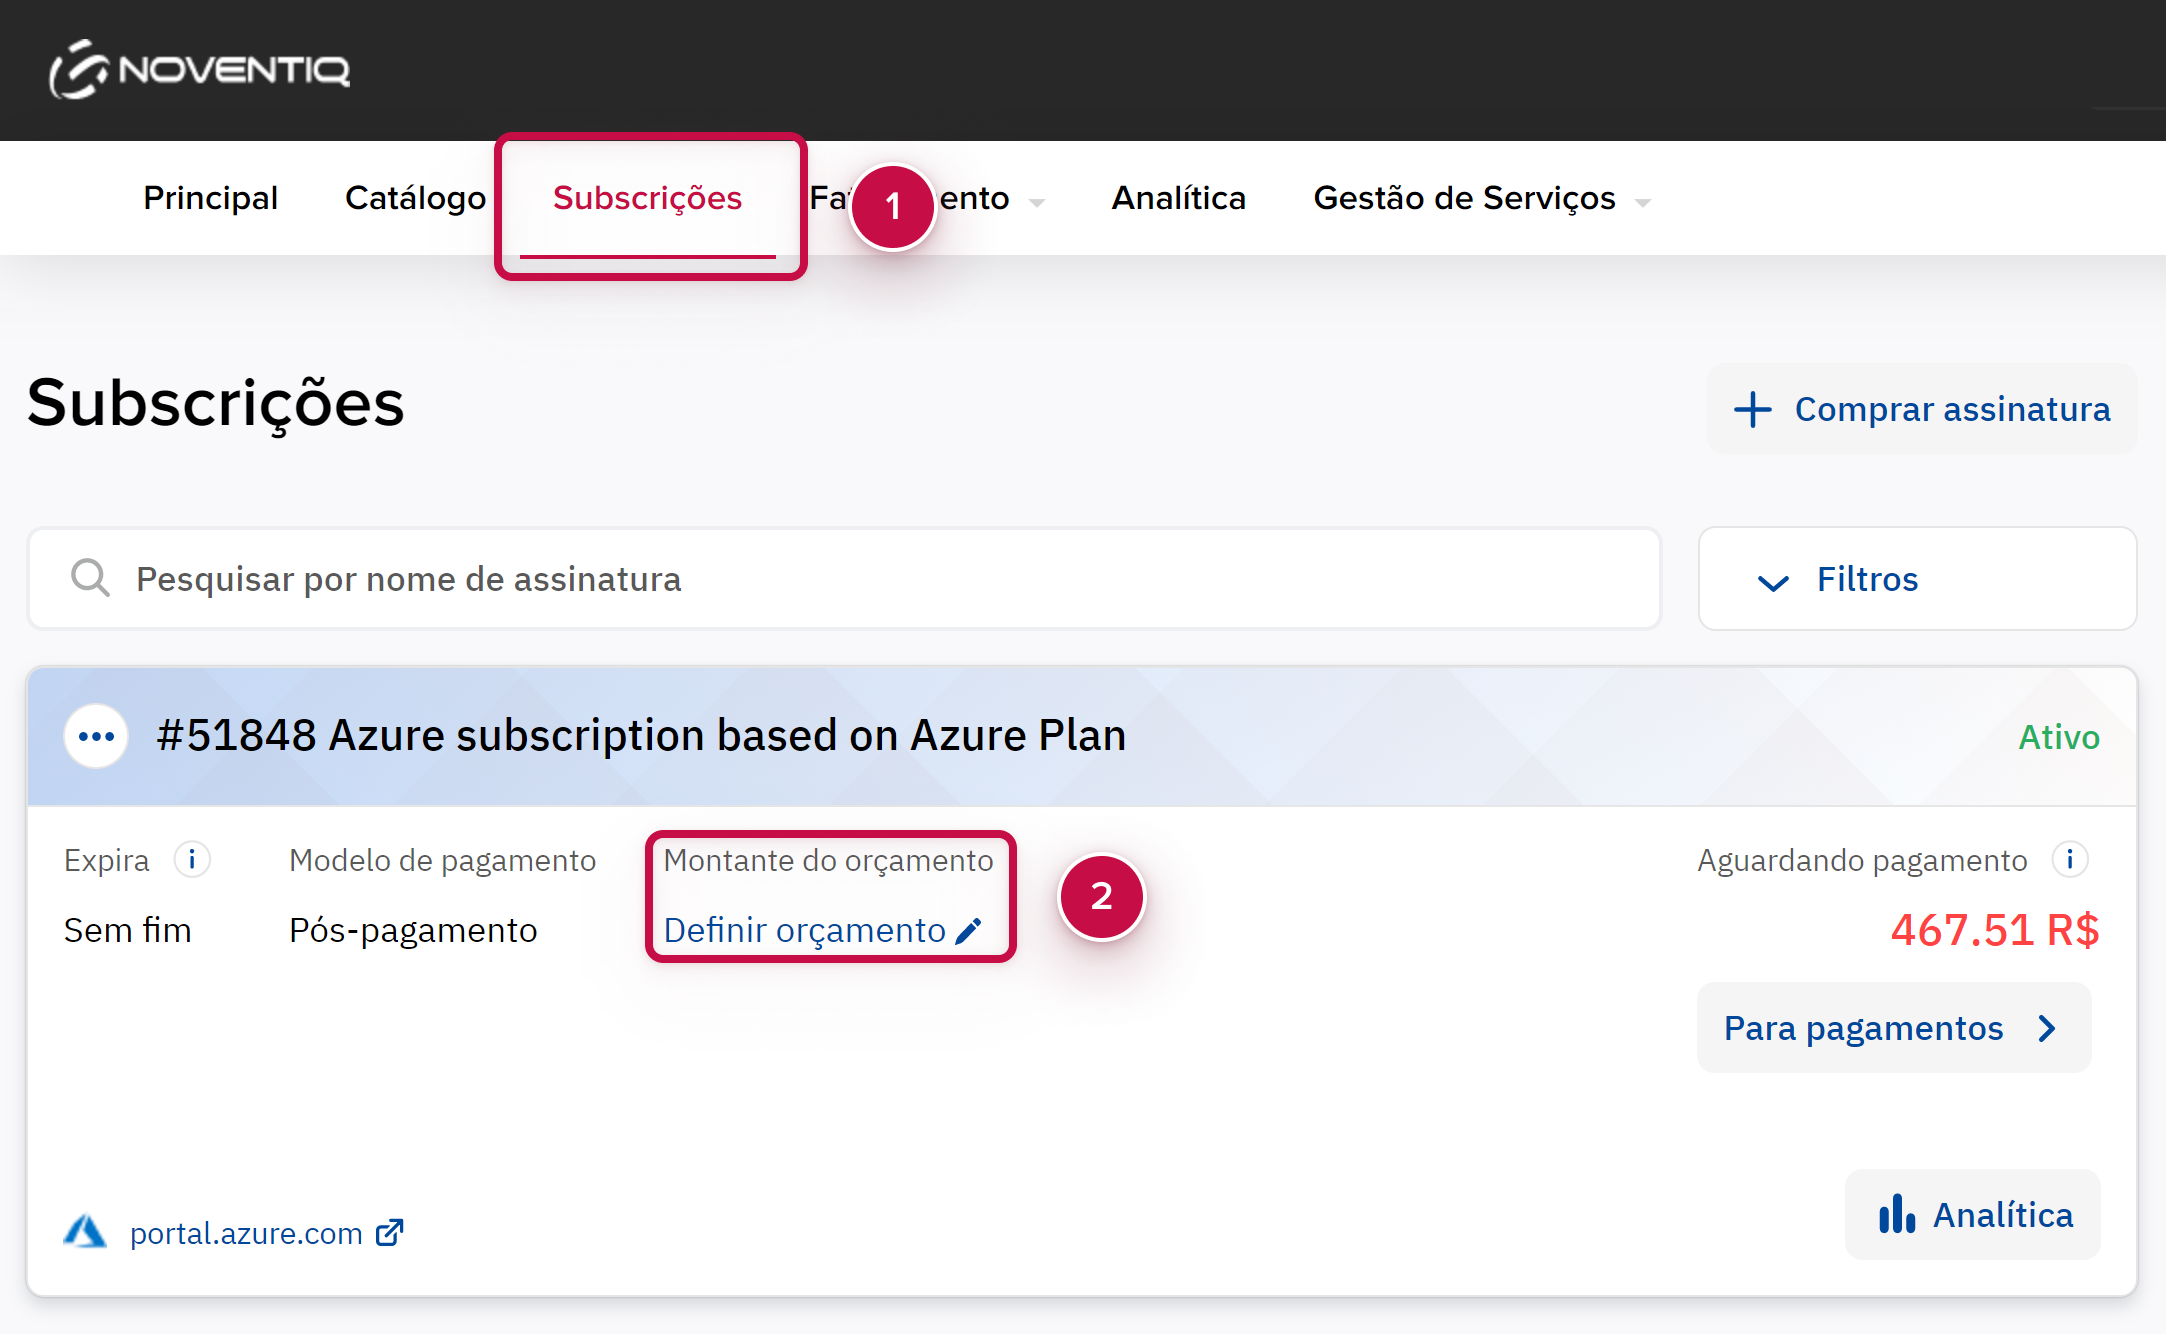The image size is (2166, 1334).
Task: Click the Noventiq logo
Action: tap(199, 70)
